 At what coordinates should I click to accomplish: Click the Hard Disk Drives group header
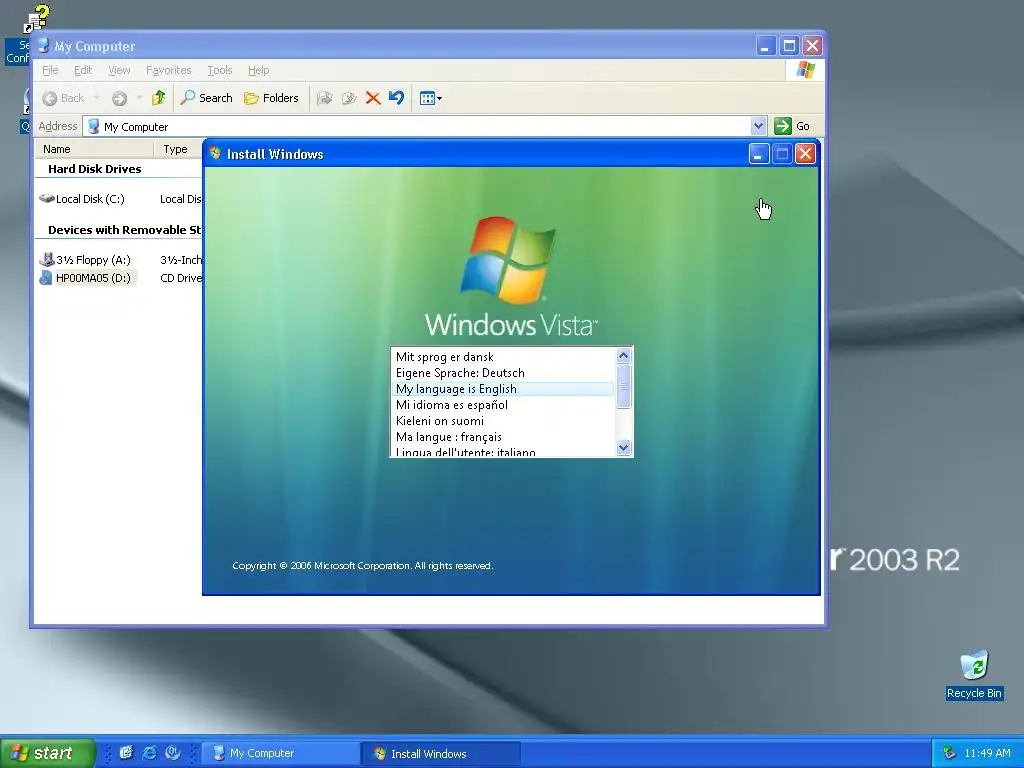point(95,168)
